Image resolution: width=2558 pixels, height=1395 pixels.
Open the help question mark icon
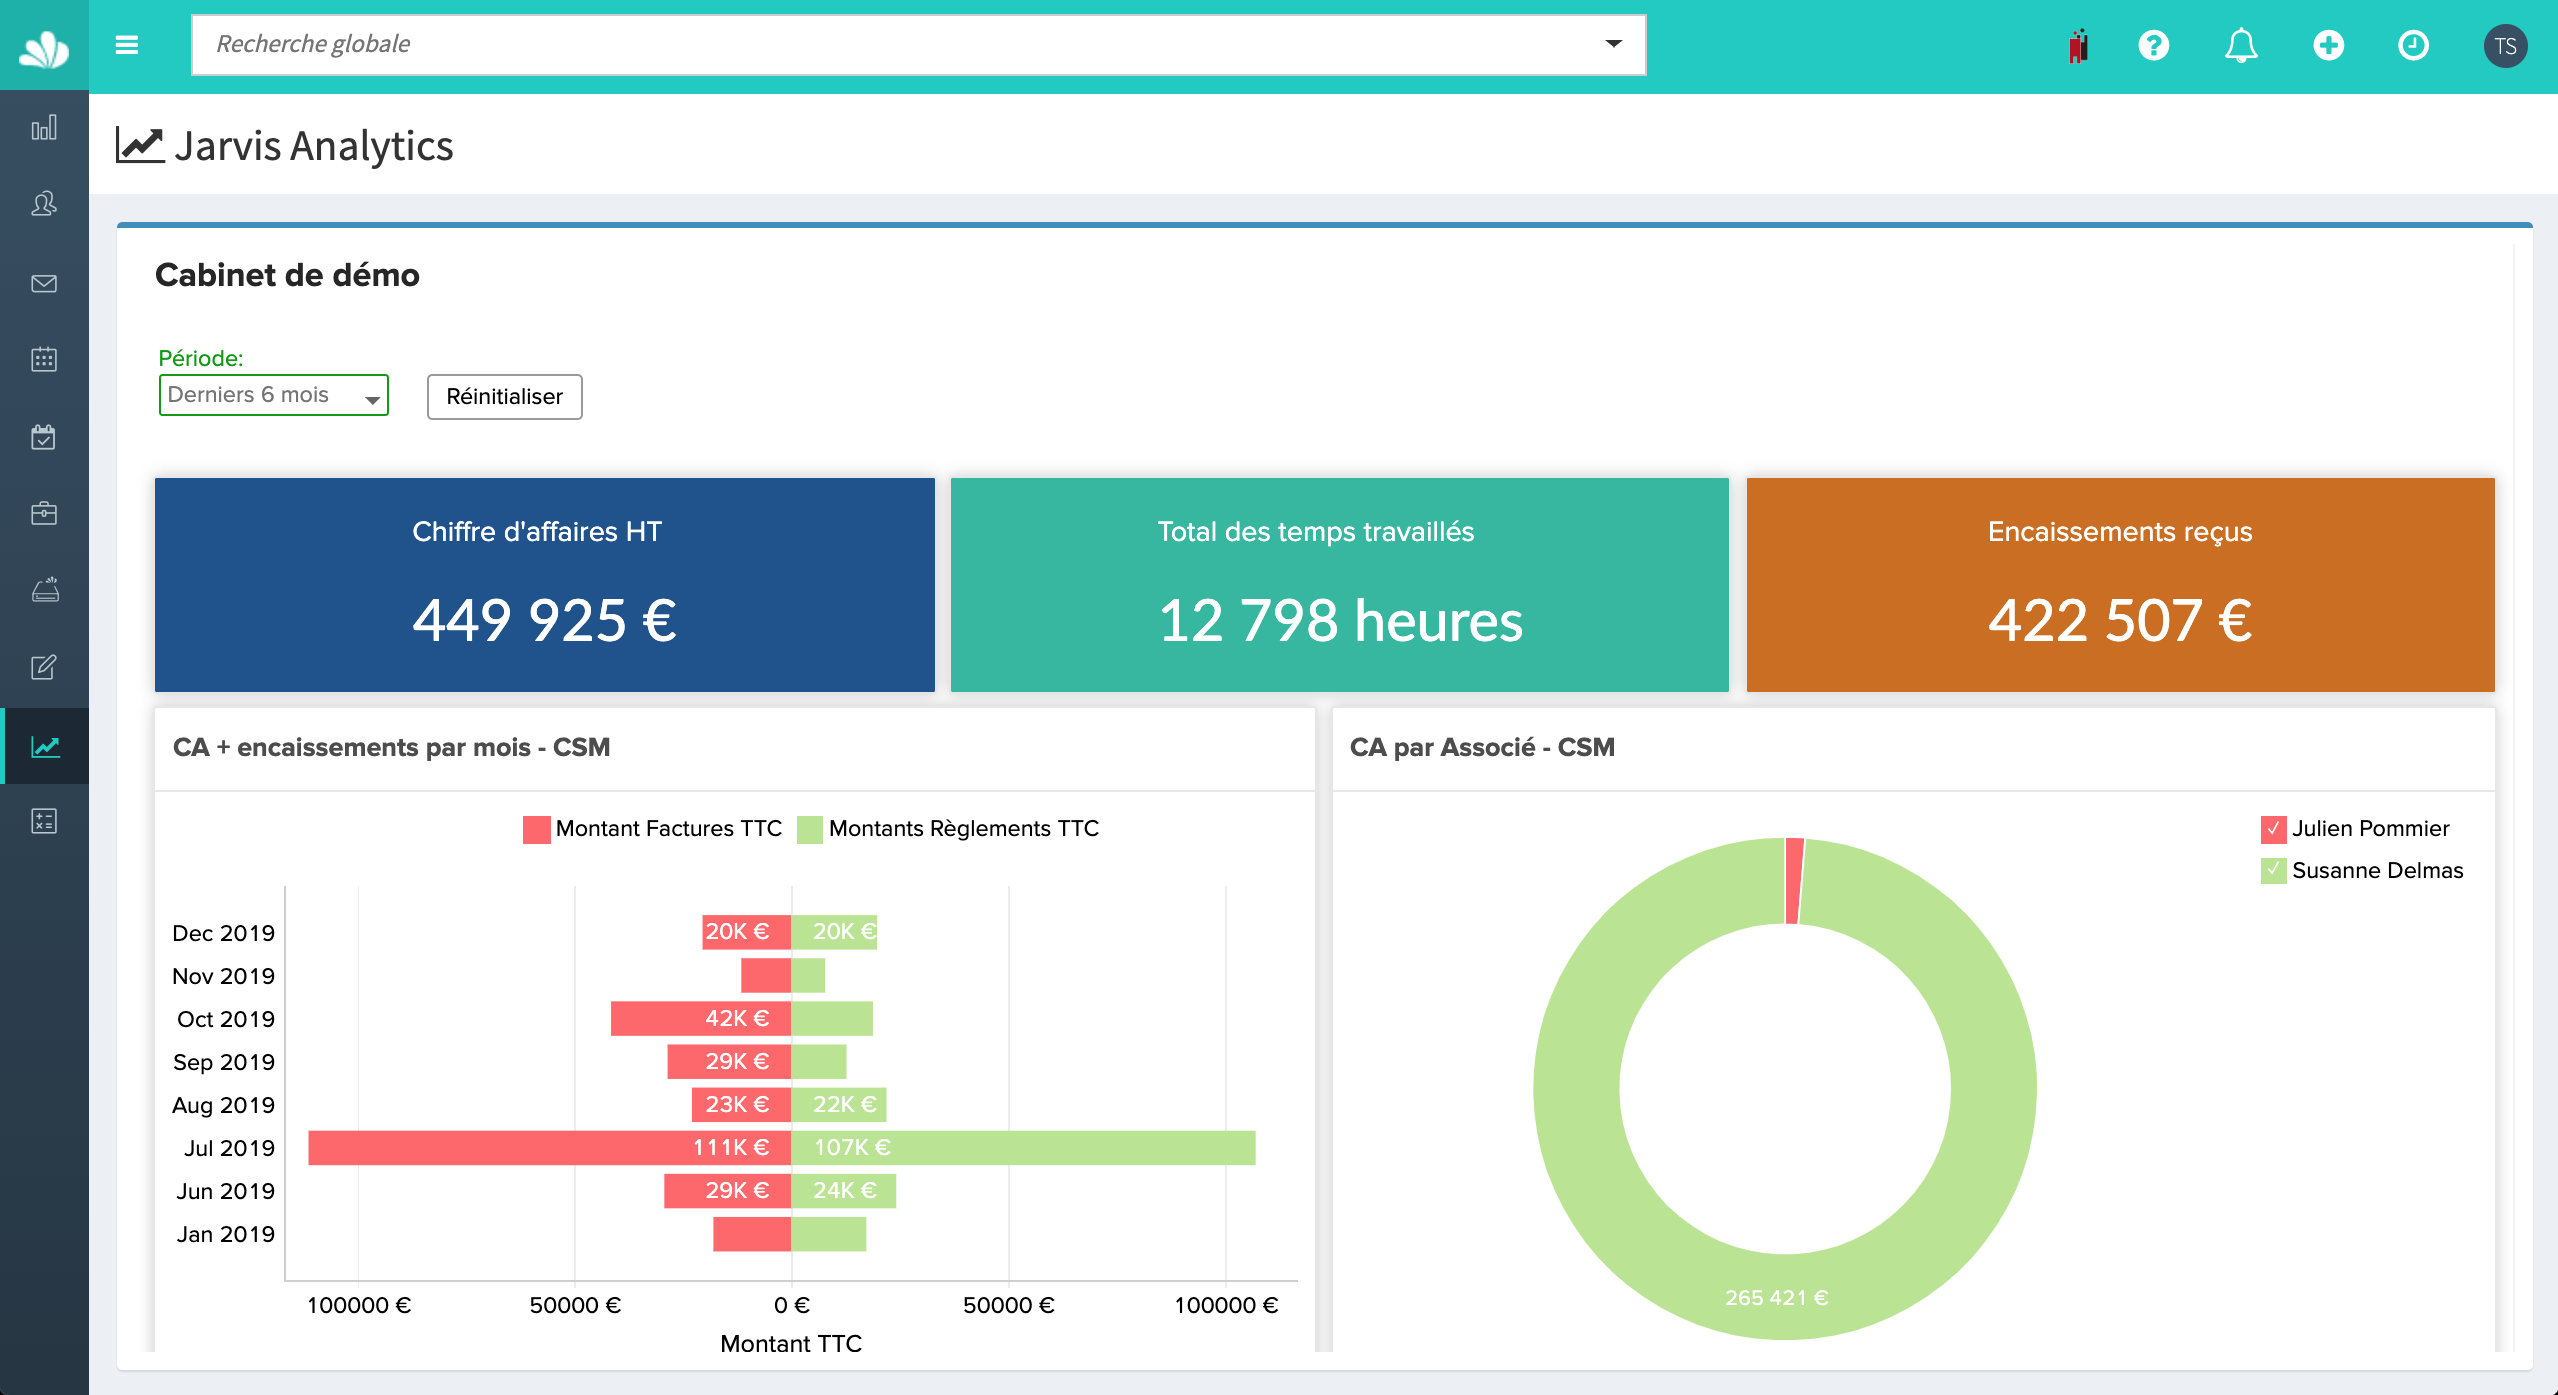pyautogui.click(x=2153, y=45)
